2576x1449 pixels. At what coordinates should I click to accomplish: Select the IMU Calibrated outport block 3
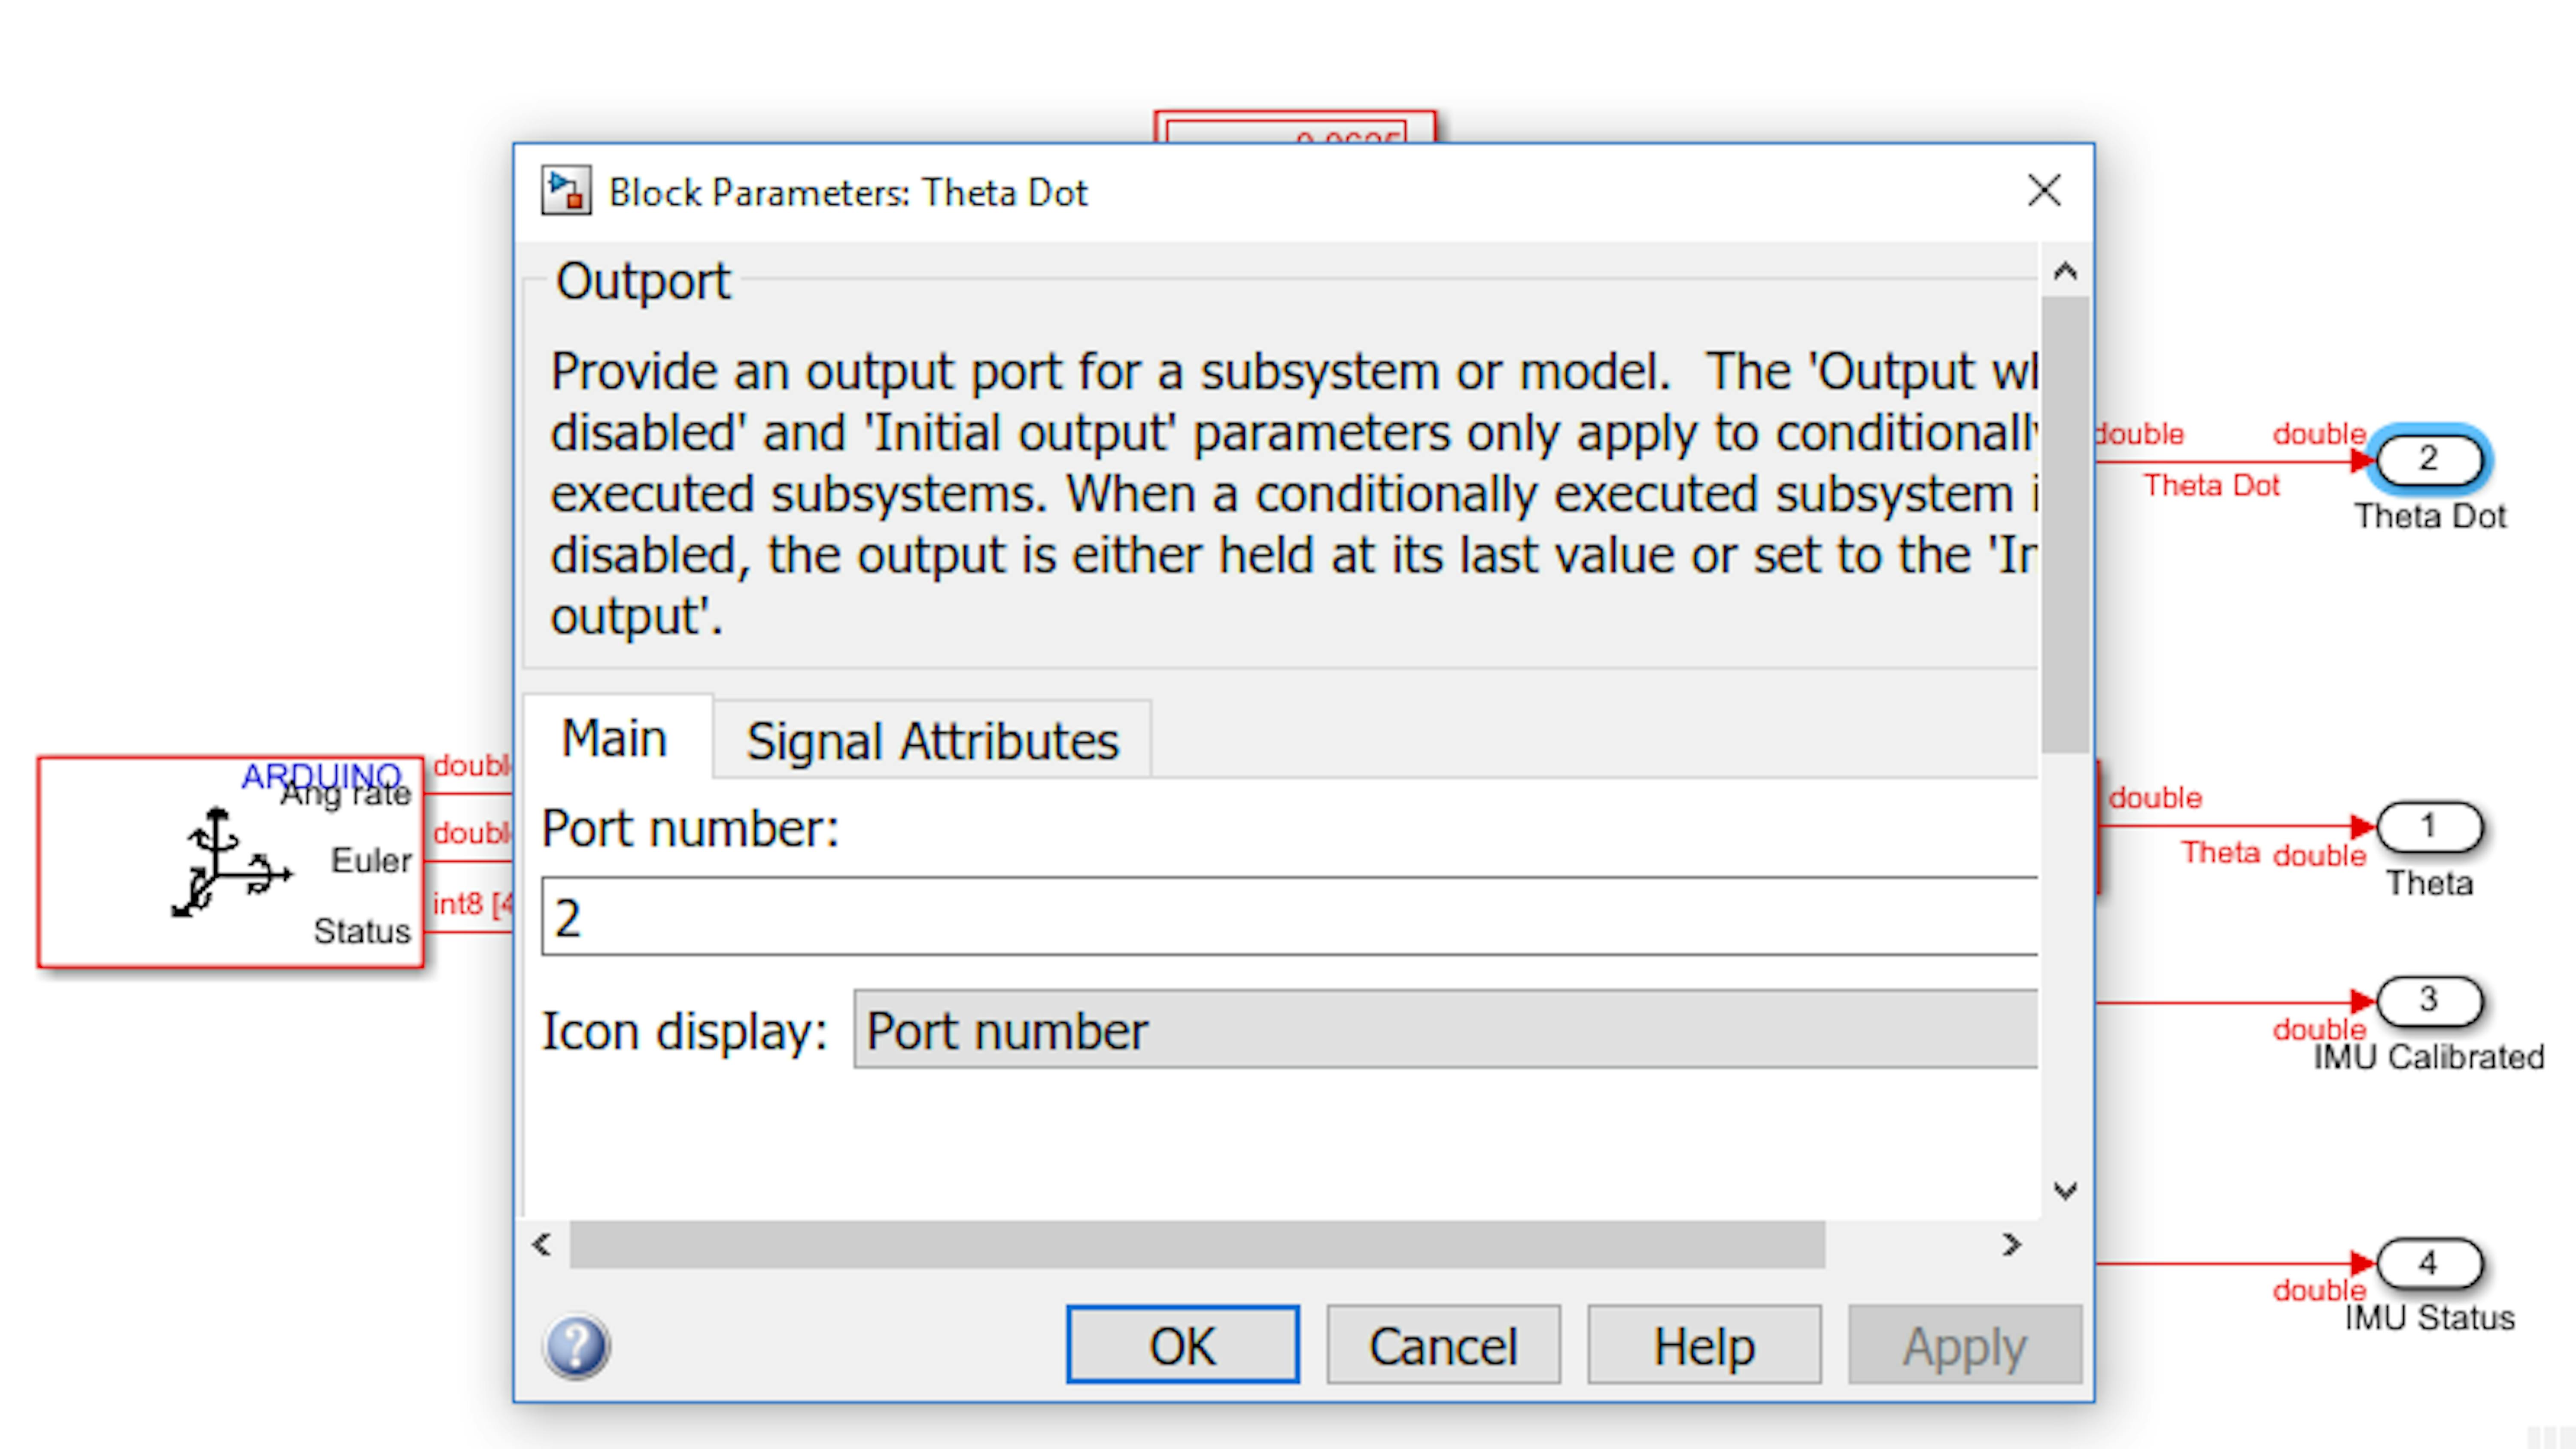coord(2429,1000)
